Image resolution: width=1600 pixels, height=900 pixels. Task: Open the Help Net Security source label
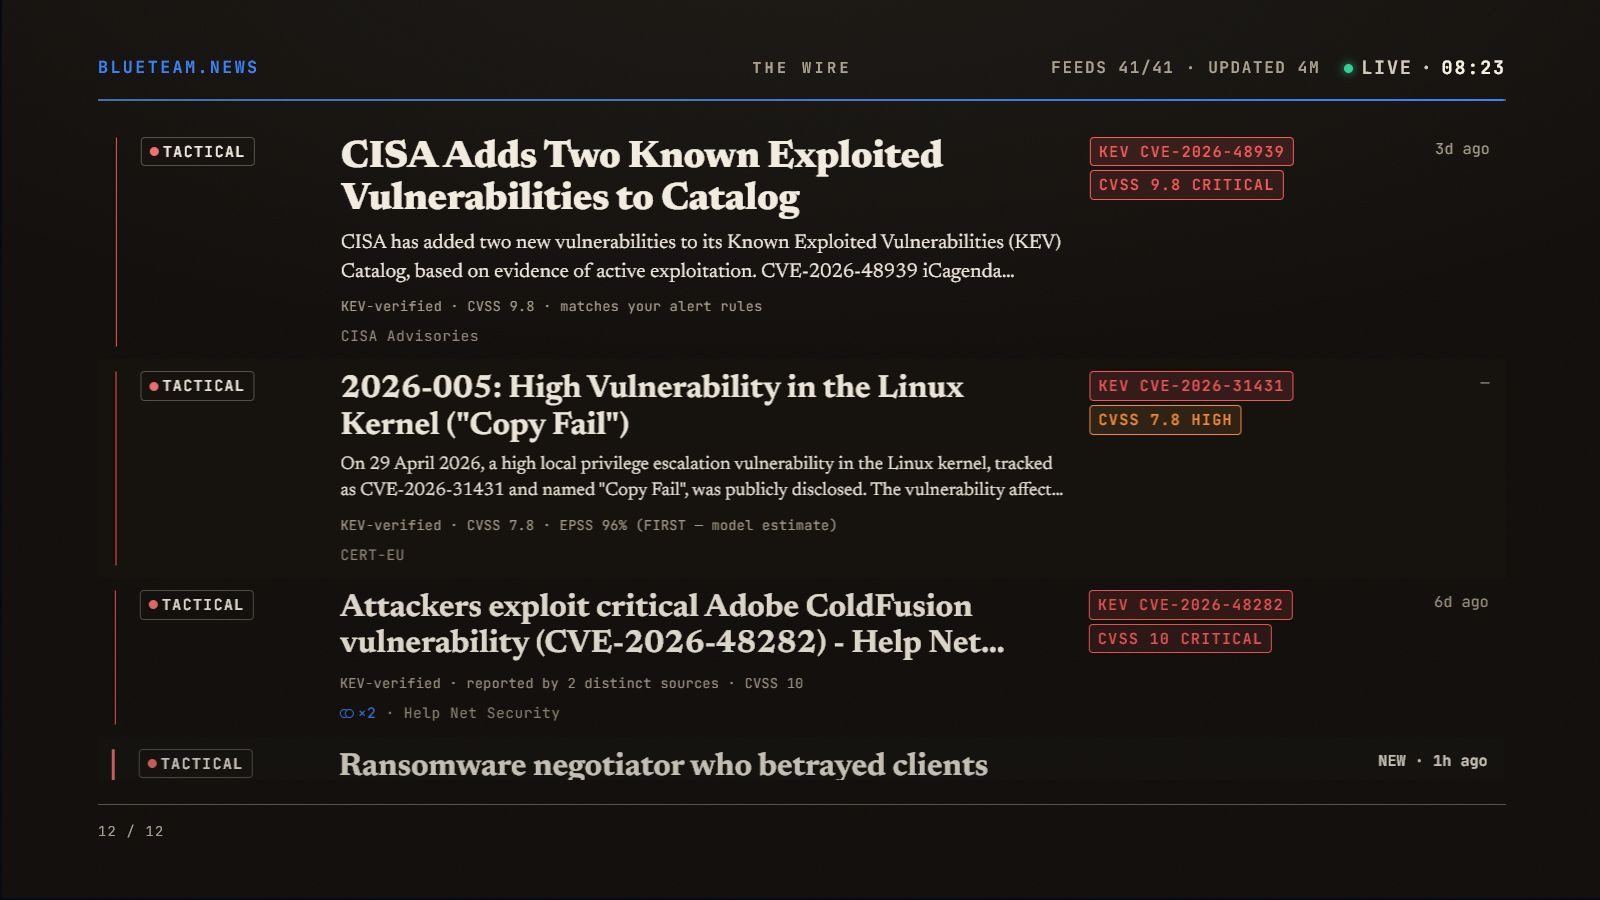(481, 713)
